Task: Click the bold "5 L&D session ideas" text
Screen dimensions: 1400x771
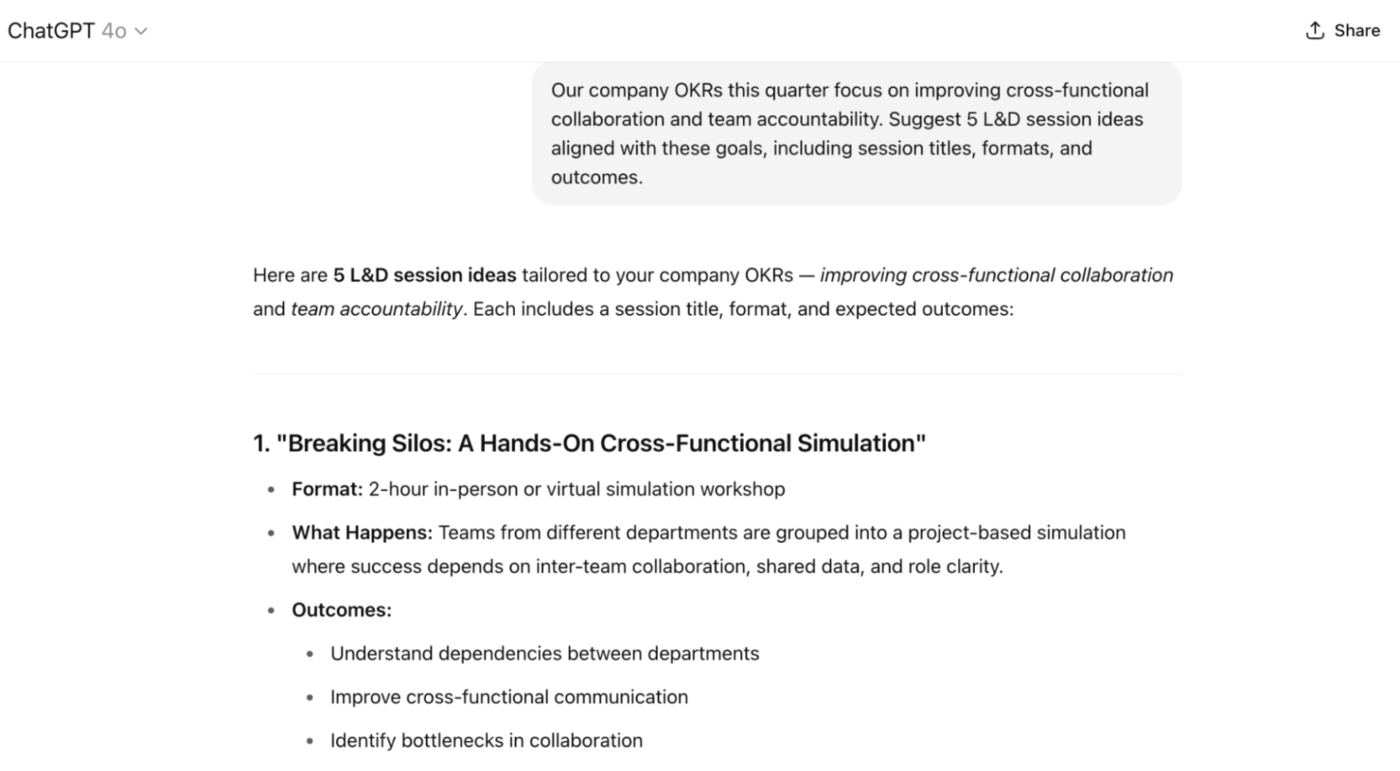Action: (425, 275)
